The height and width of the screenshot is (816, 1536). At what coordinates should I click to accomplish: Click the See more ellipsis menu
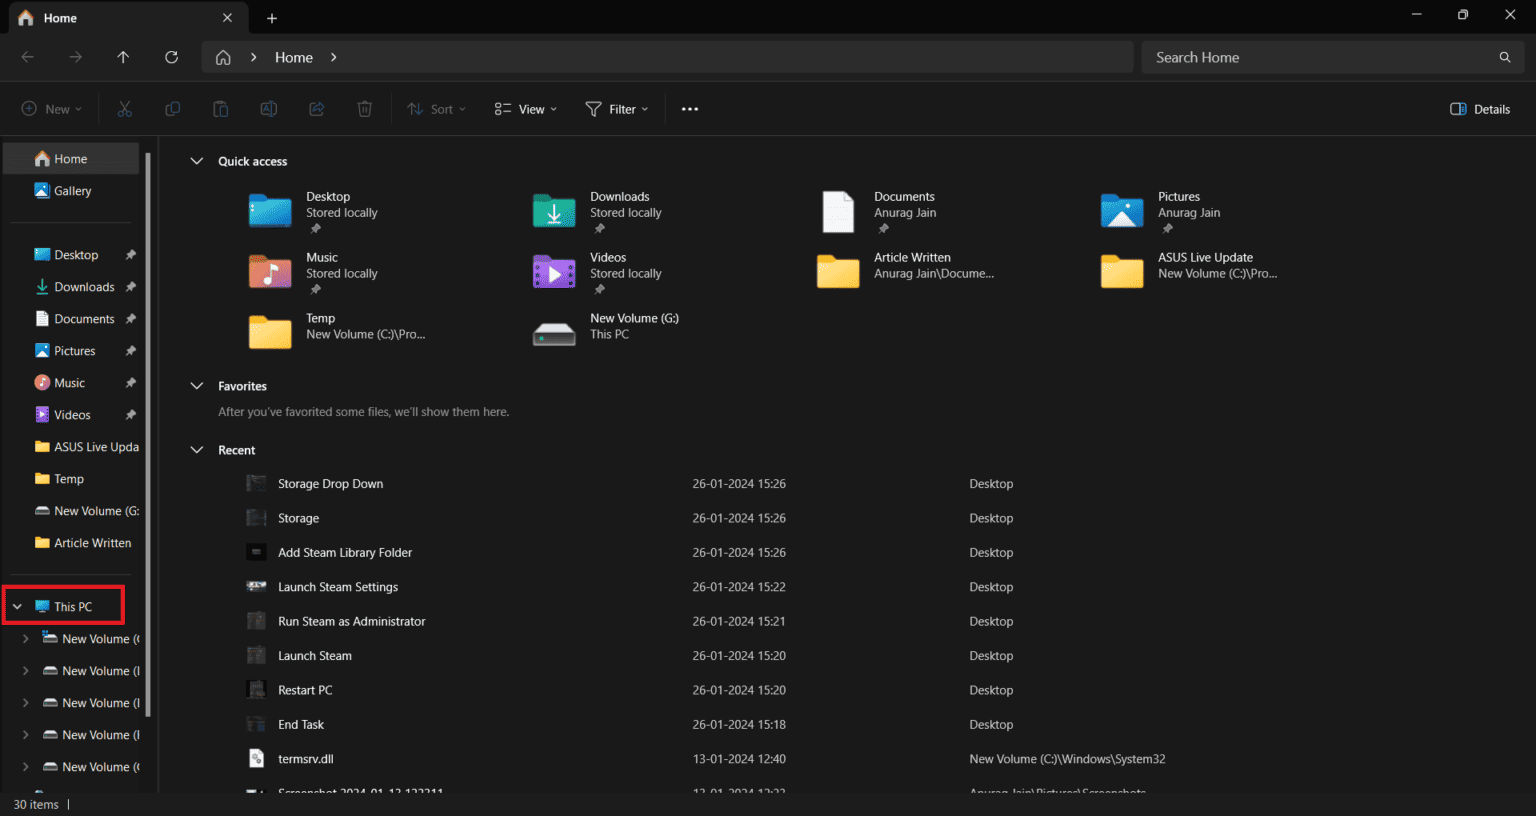coord(689,108)
